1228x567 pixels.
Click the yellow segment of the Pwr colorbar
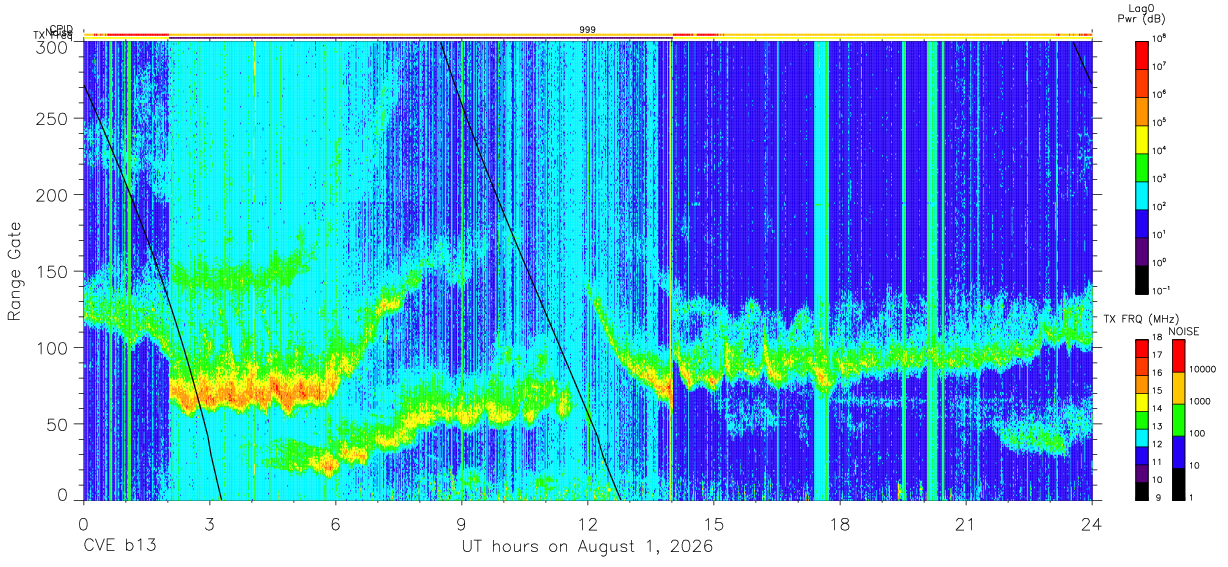point(1141,138)
